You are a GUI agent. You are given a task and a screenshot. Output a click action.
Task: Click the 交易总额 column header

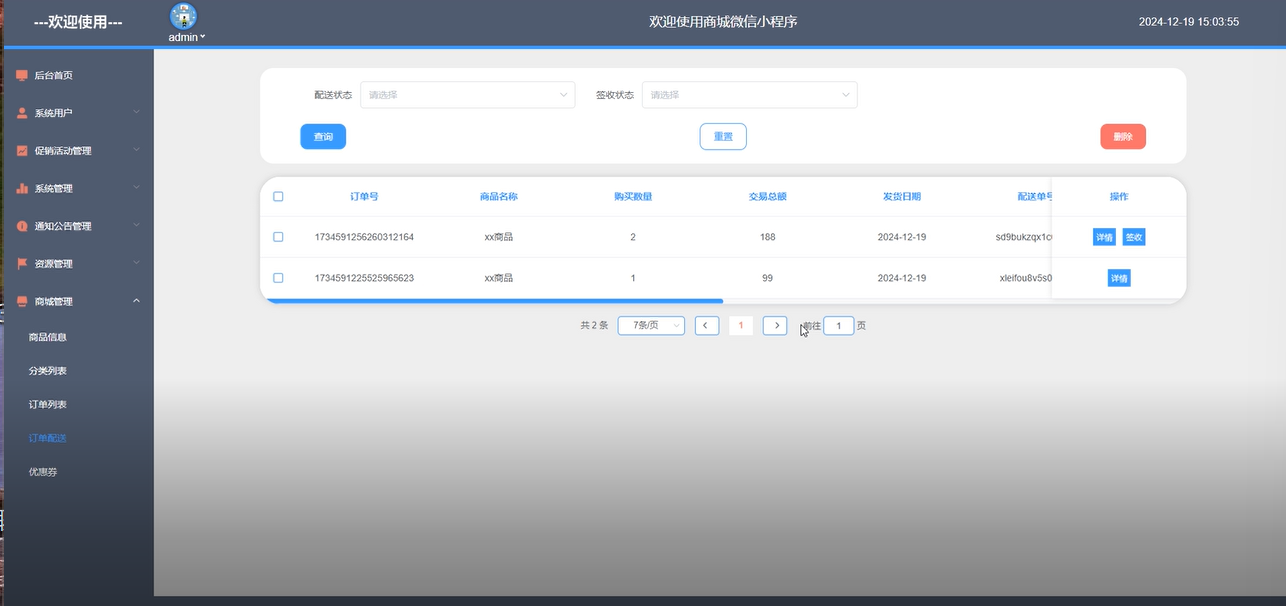768,196
